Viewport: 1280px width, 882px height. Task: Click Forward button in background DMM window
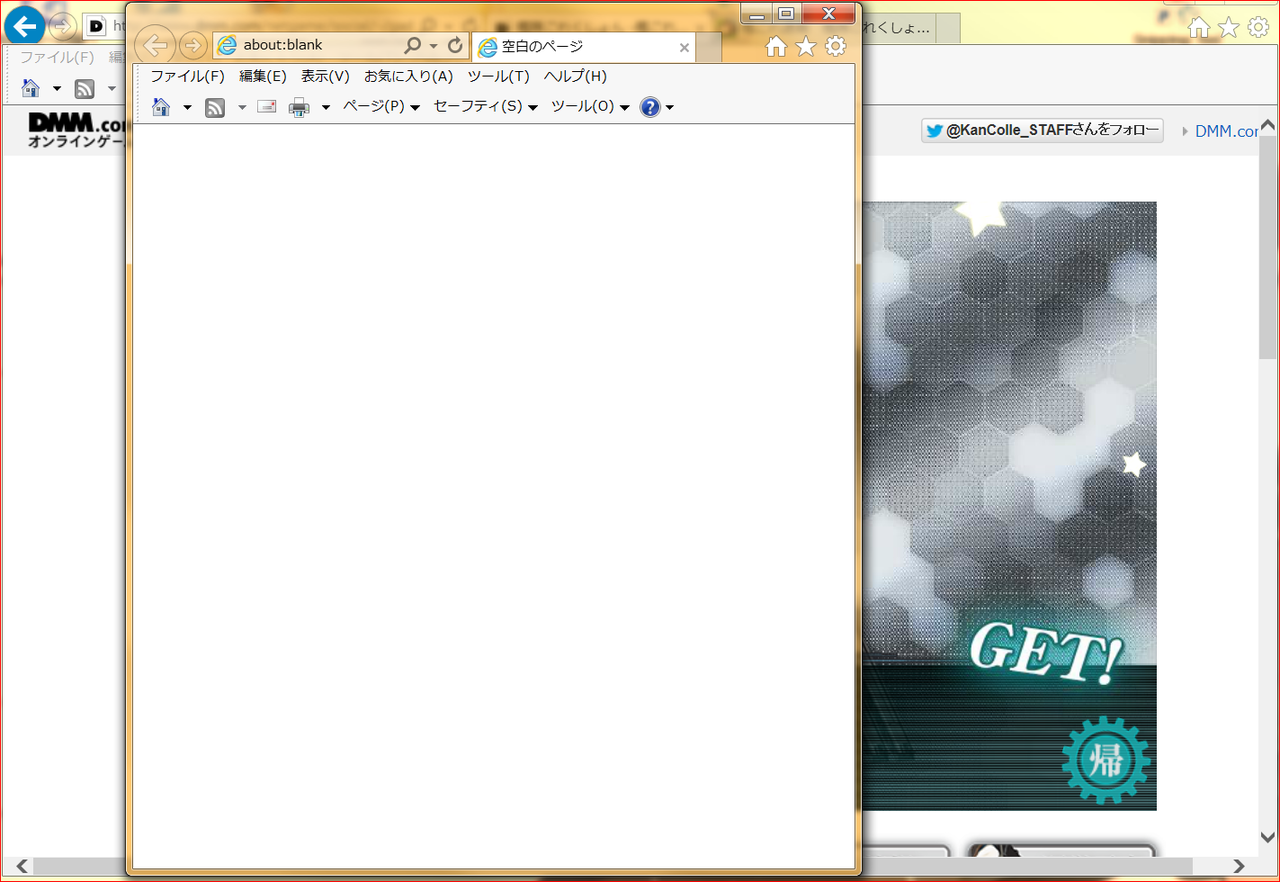62,25
